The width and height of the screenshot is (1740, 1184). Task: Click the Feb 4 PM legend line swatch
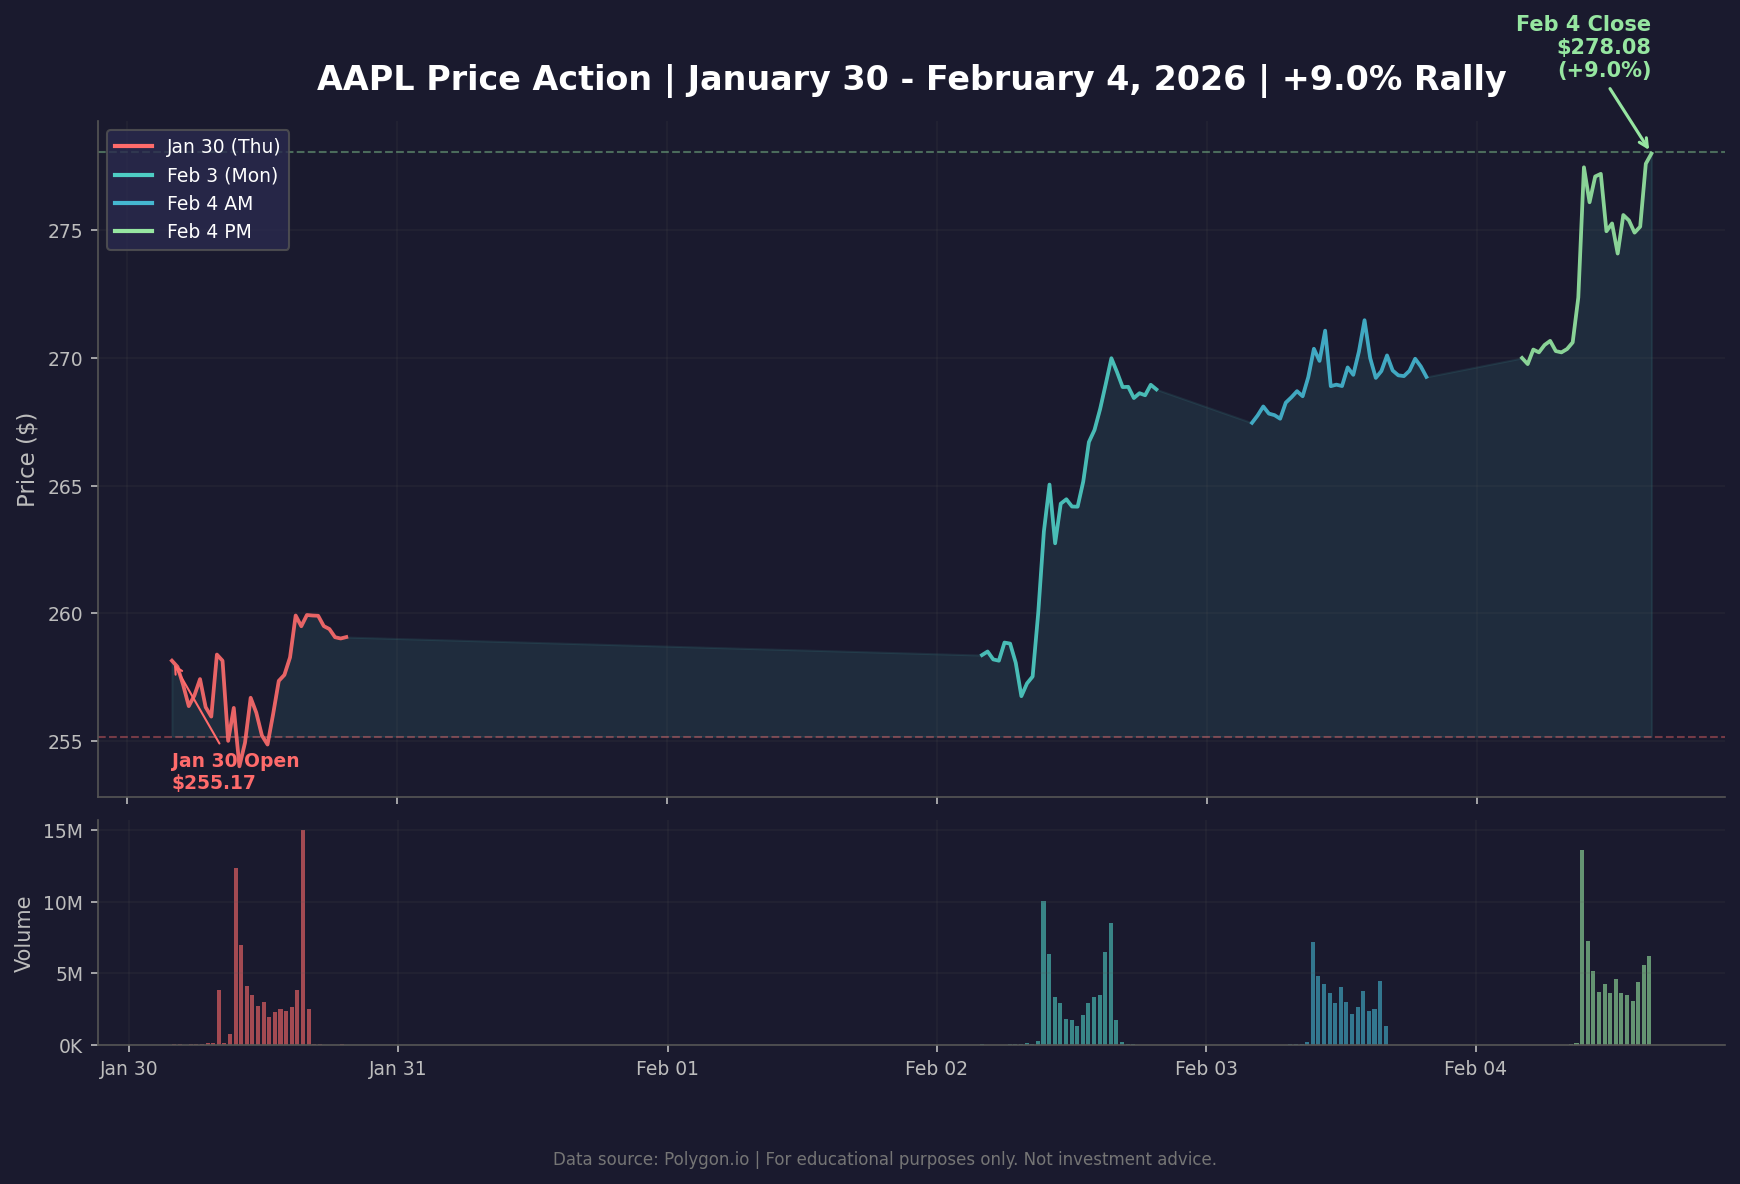[x=134, y=232]
